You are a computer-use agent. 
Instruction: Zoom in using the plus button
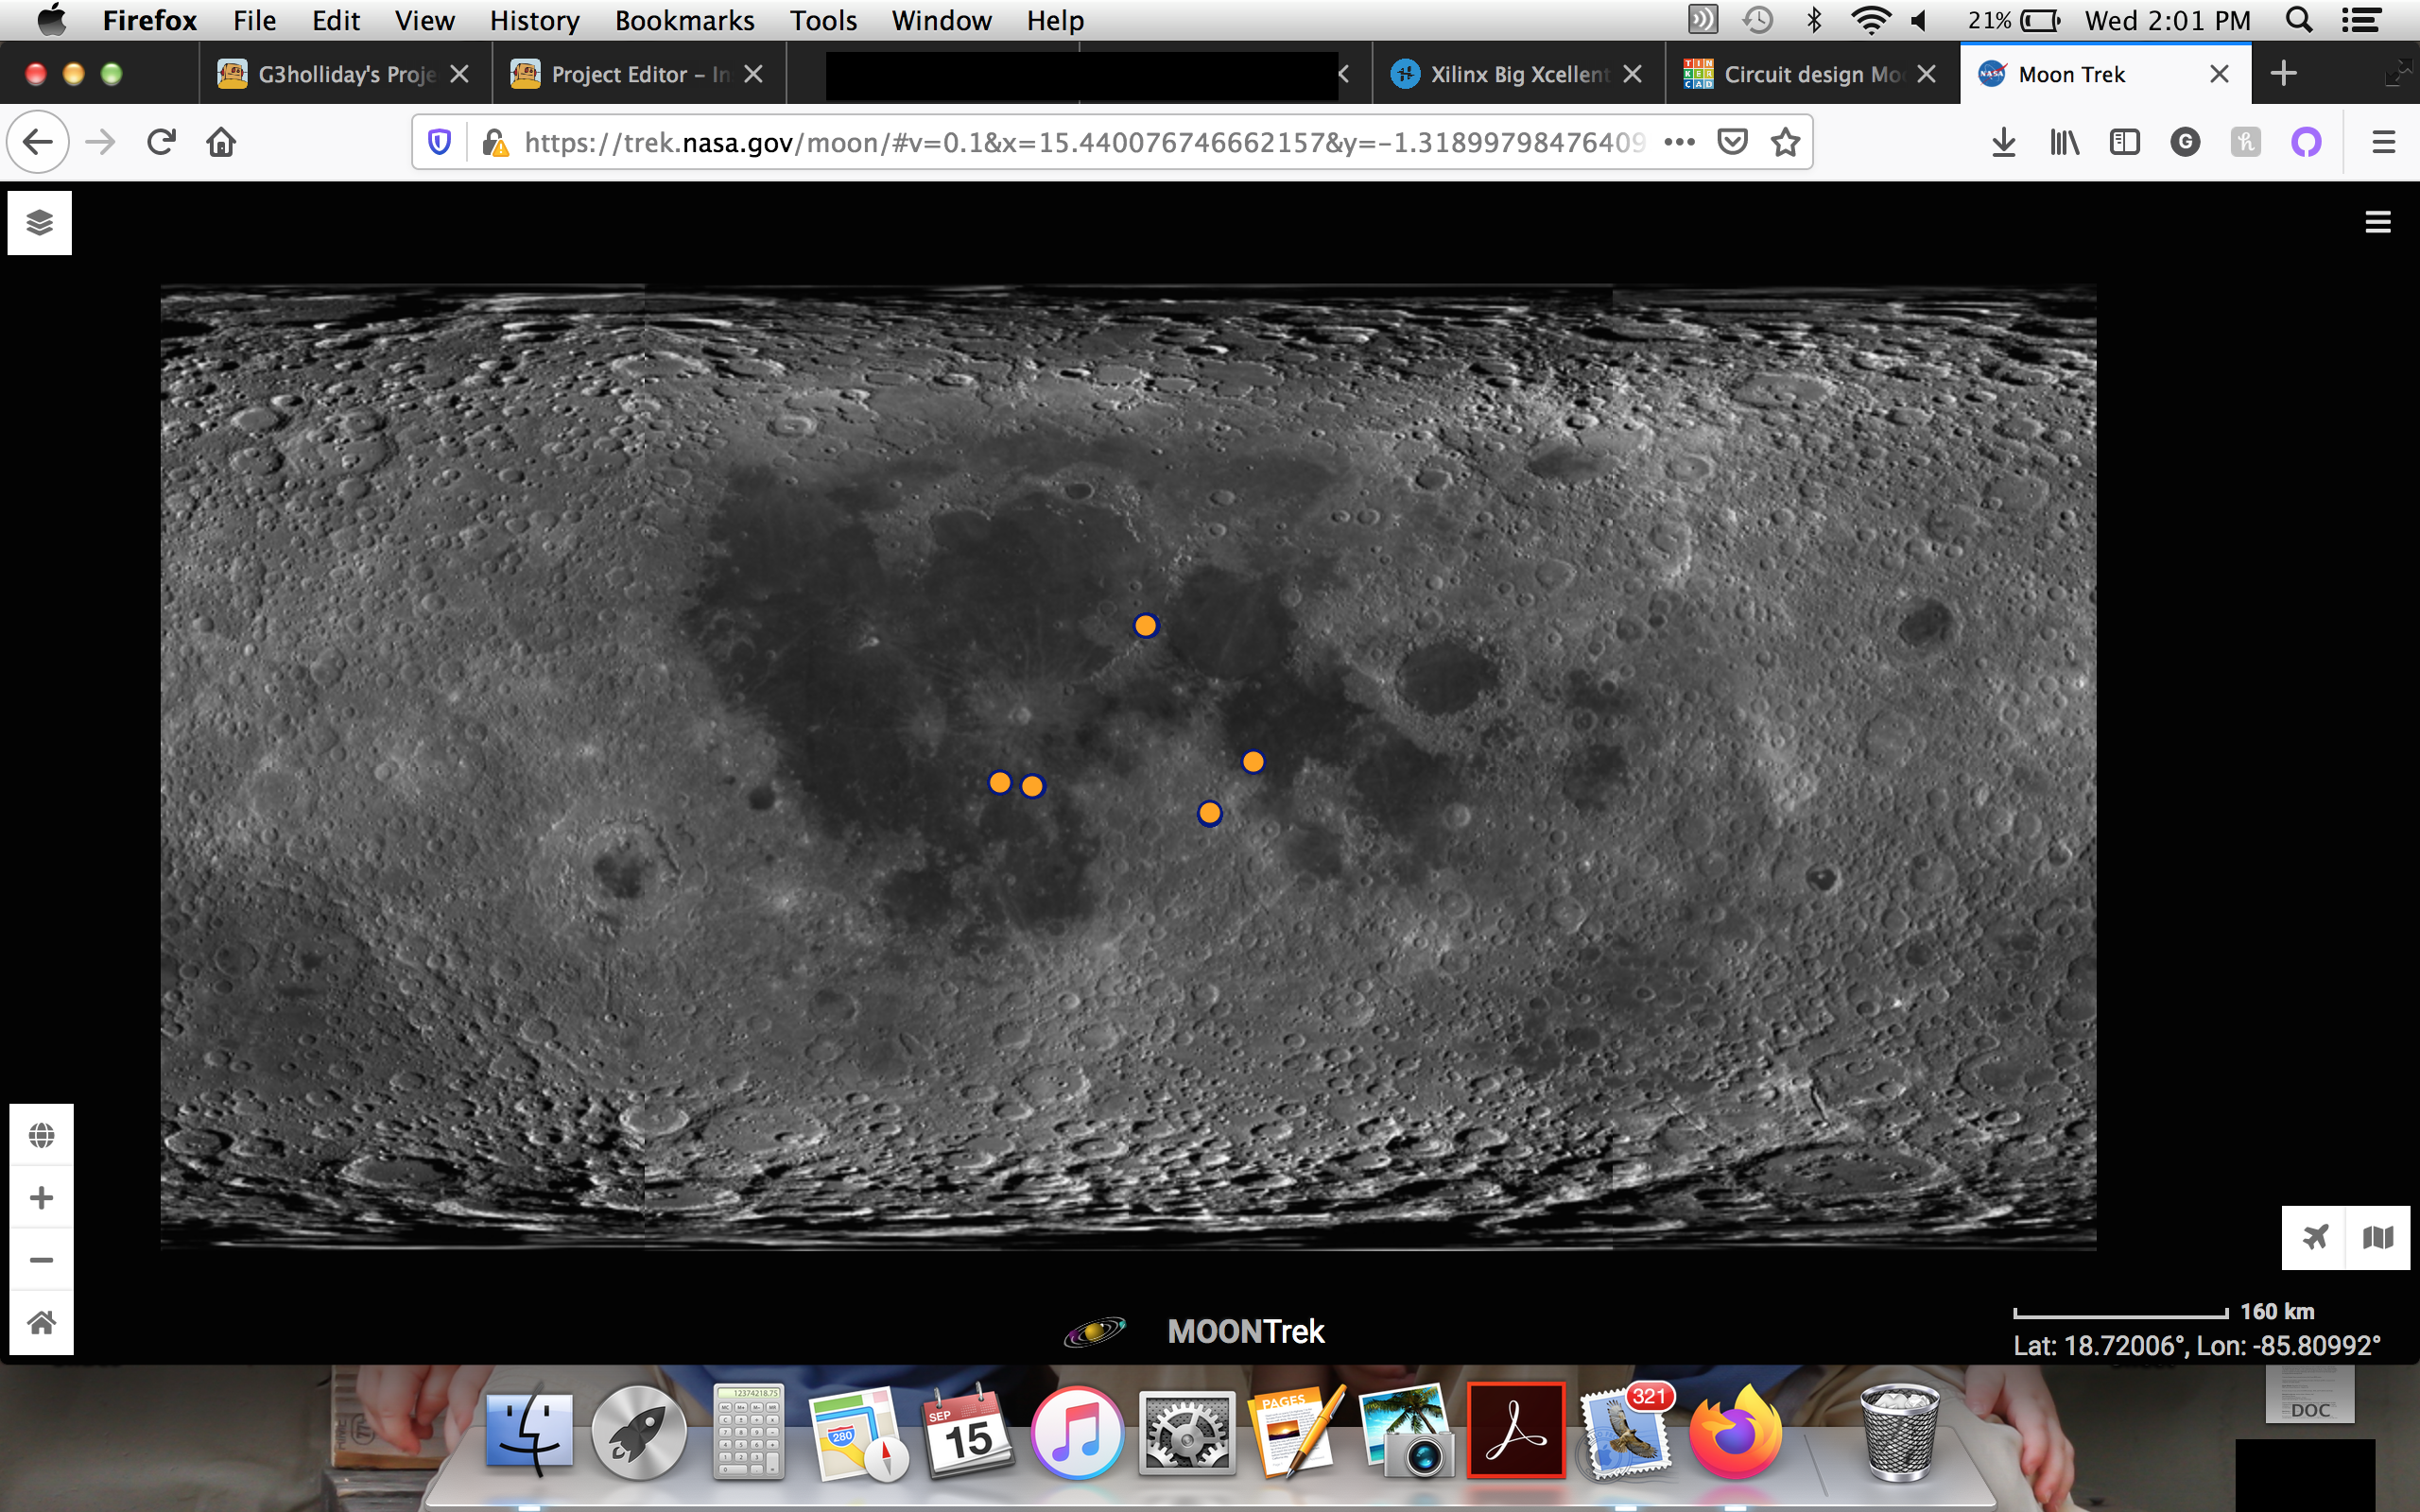tap(41, 1196)
